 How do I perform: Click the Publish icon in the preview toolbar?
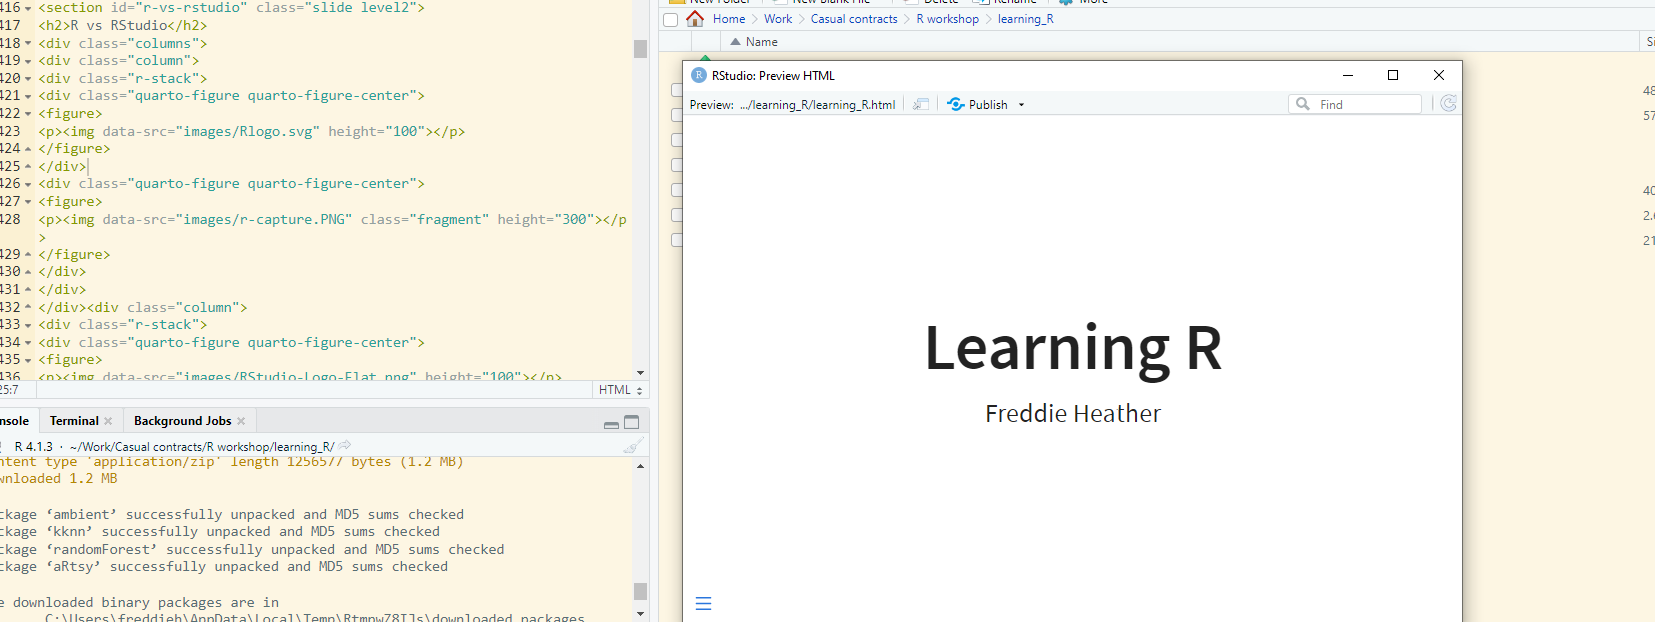(956, 104)
